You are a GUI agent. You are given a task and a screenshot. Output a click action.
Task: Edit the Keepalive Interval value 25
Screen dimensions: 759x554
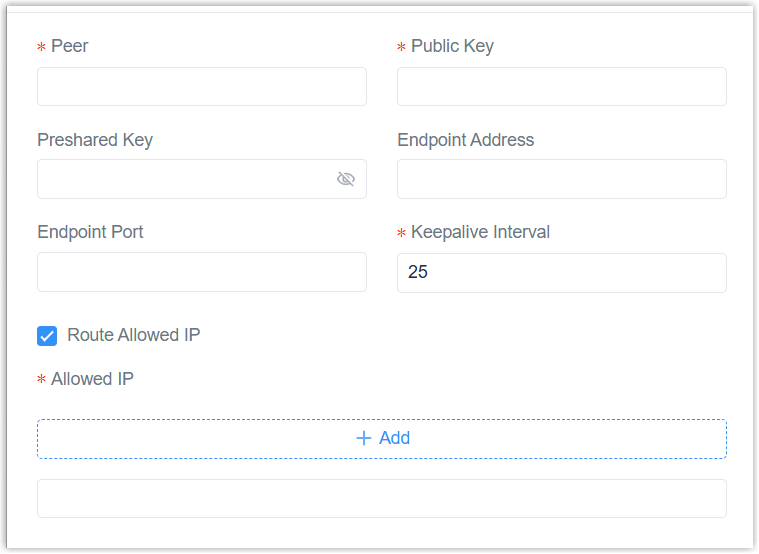point(561,272)
